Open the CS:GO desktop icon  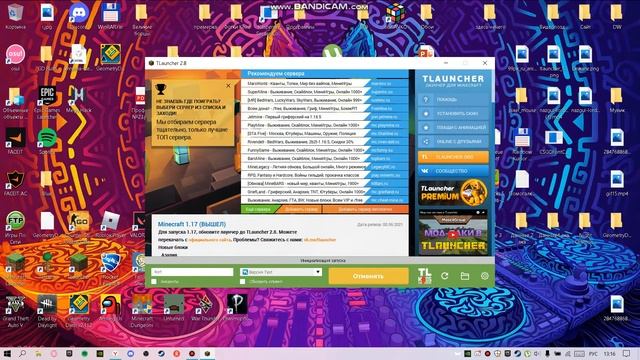coord(79,224)
